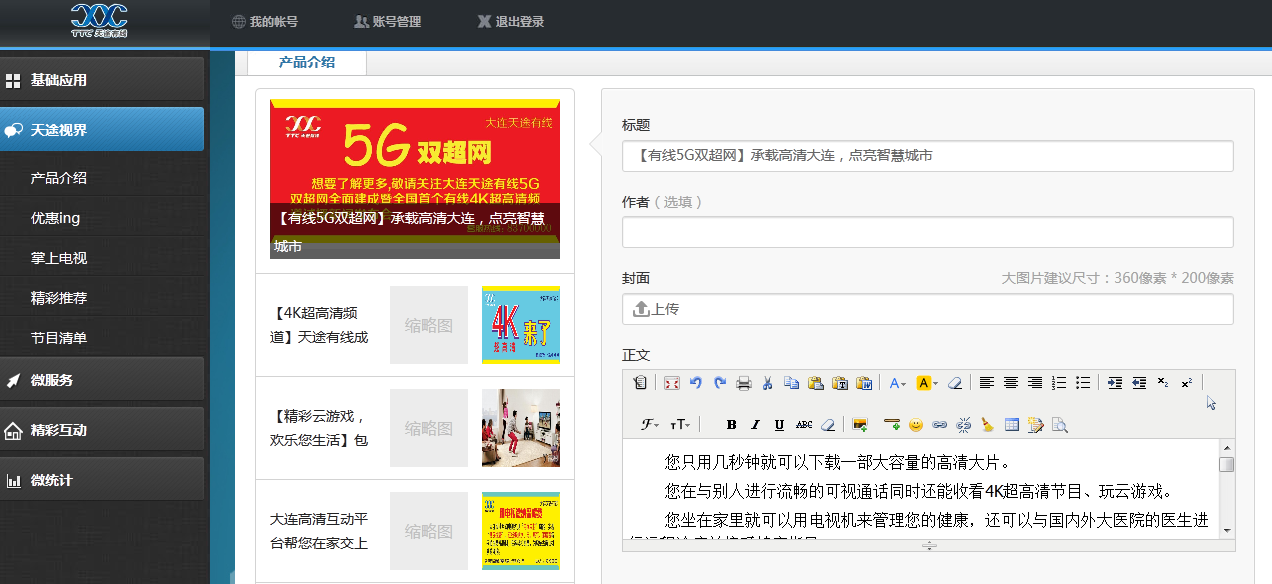The height and width of the screenshot is (584, 1272).
Task: Insert a table with grid icon
Action: pyautogui.click(x=1012, y=425)
